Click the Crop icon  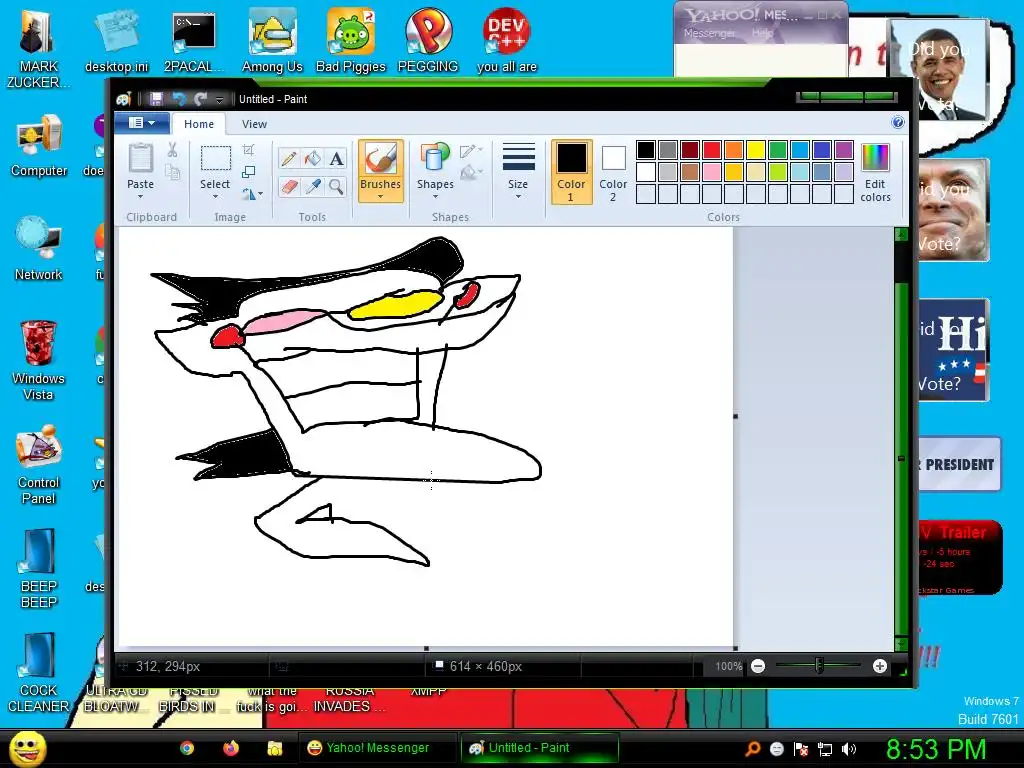pyautogui.click(x=248, y=150)
